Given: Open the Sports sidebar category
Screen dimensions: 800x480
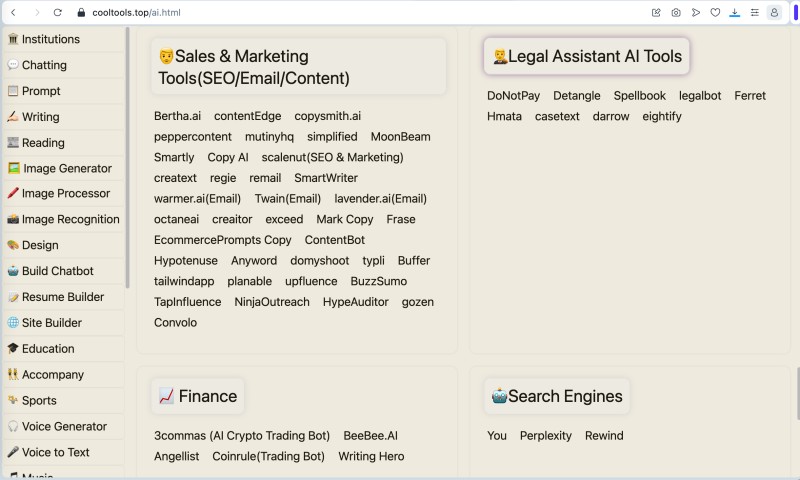Looking at the screenshot, I should [x=64, y=400].
